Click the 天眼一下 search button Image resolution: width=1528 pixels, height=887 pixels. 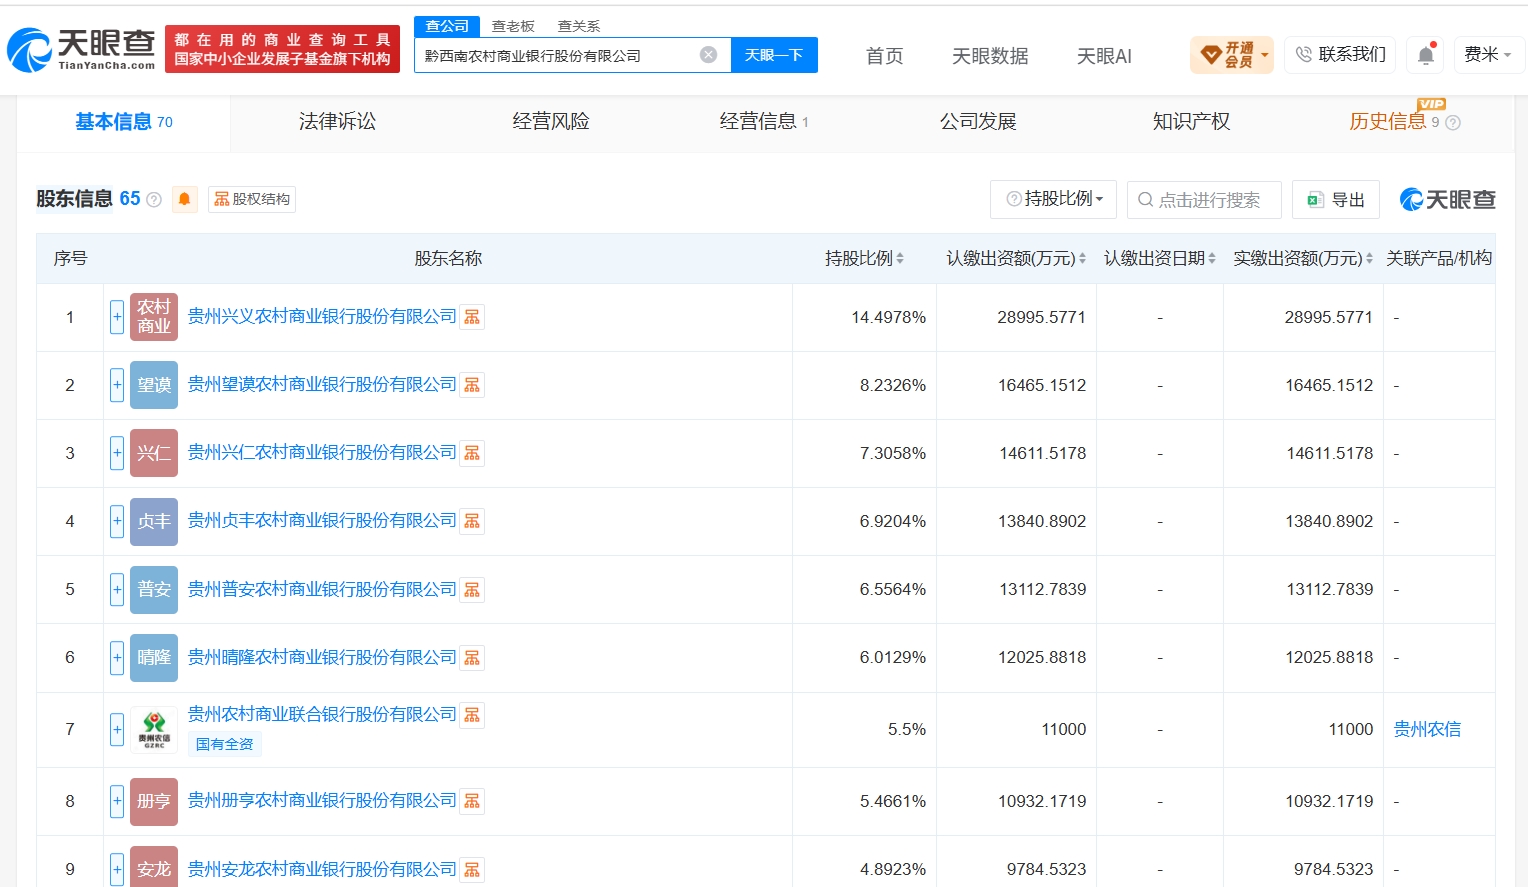(x=774, y=55)
